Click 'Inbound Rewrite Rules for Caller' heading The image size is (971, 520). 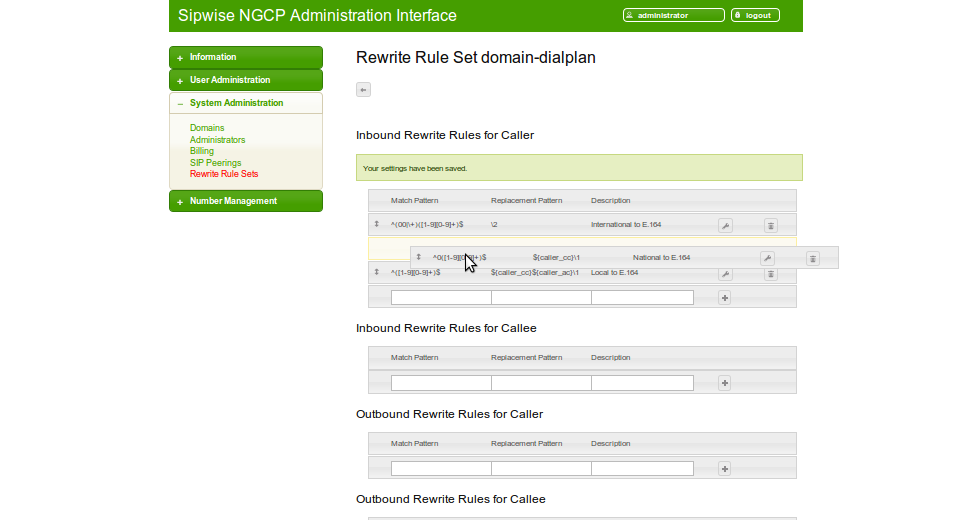point(445,136)
